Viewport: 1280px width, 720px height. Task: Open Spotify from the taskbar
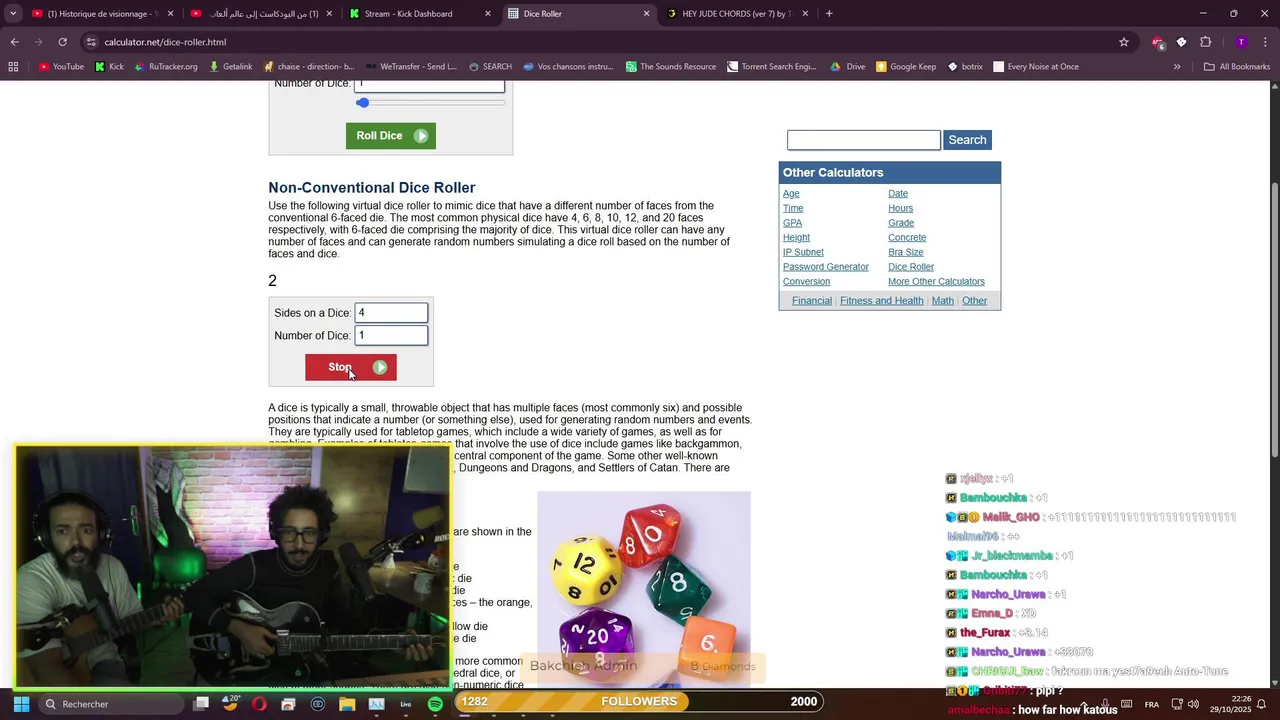coord(435,704)
